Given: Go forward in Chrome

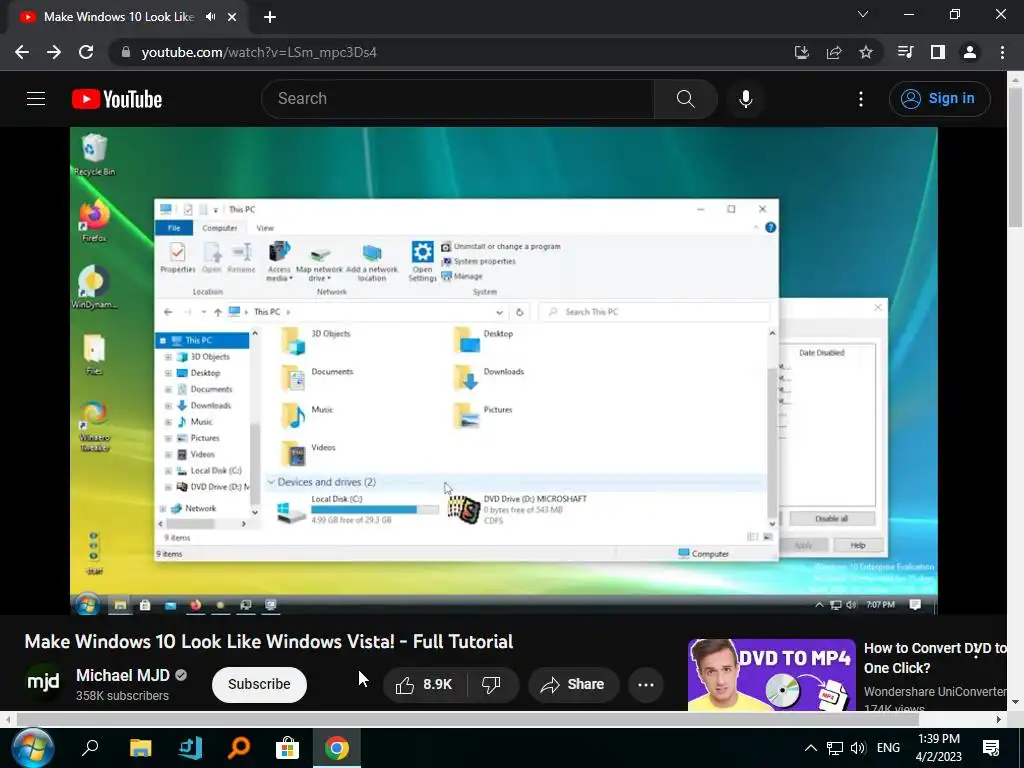Looking at the screenshot, I should (x=54, y=52).
